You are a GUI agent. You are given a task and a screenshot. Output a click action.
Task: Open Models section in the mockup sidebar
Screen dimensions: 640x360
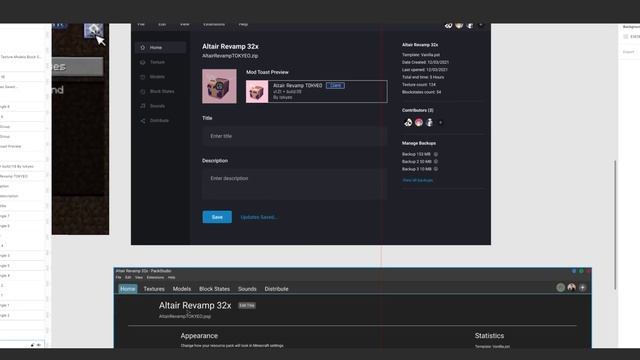coord(157,77)
